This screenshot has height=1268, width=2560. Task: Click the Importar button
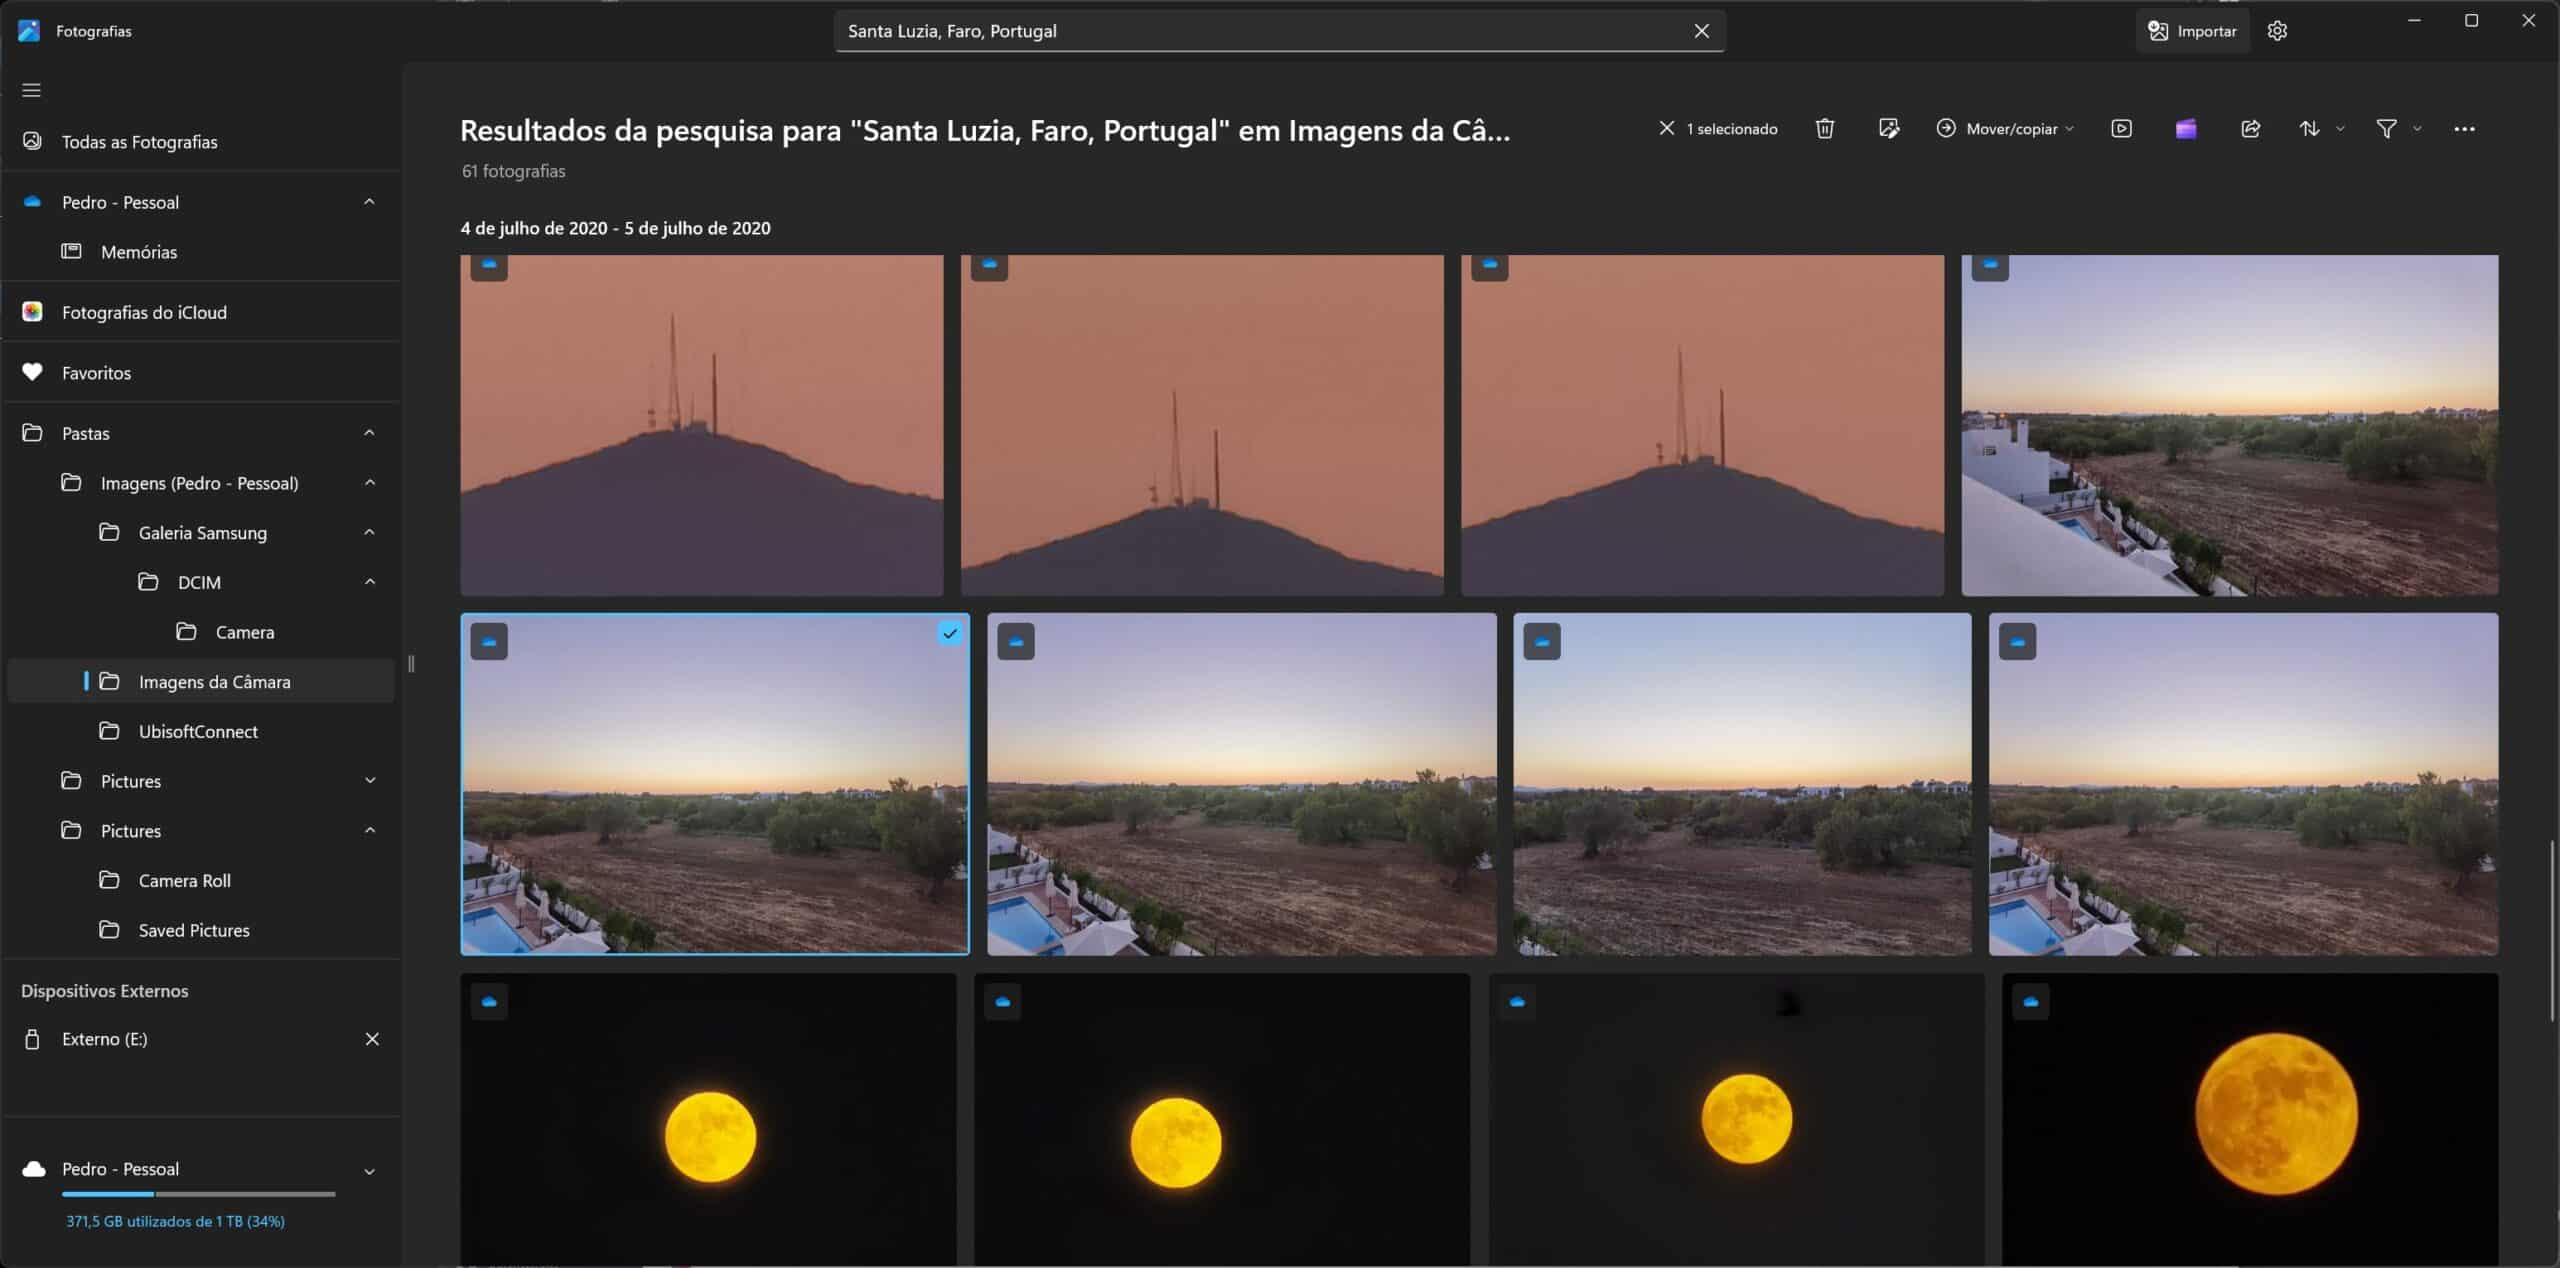(2192, 31)
